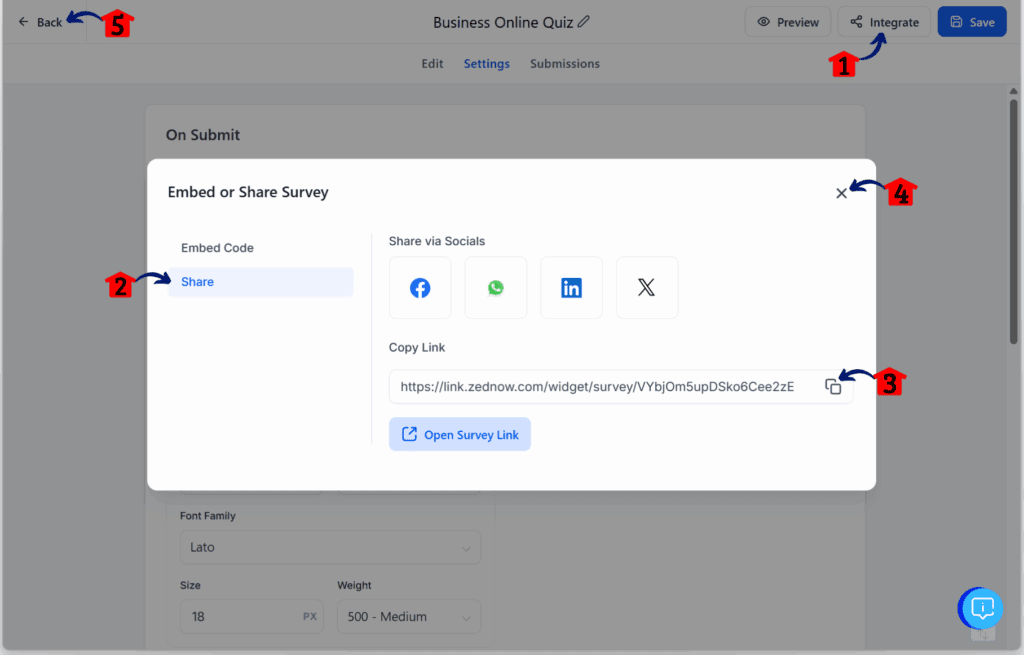Share survey via Facebook icon
1024x655 pixels.
coord(420,287)
